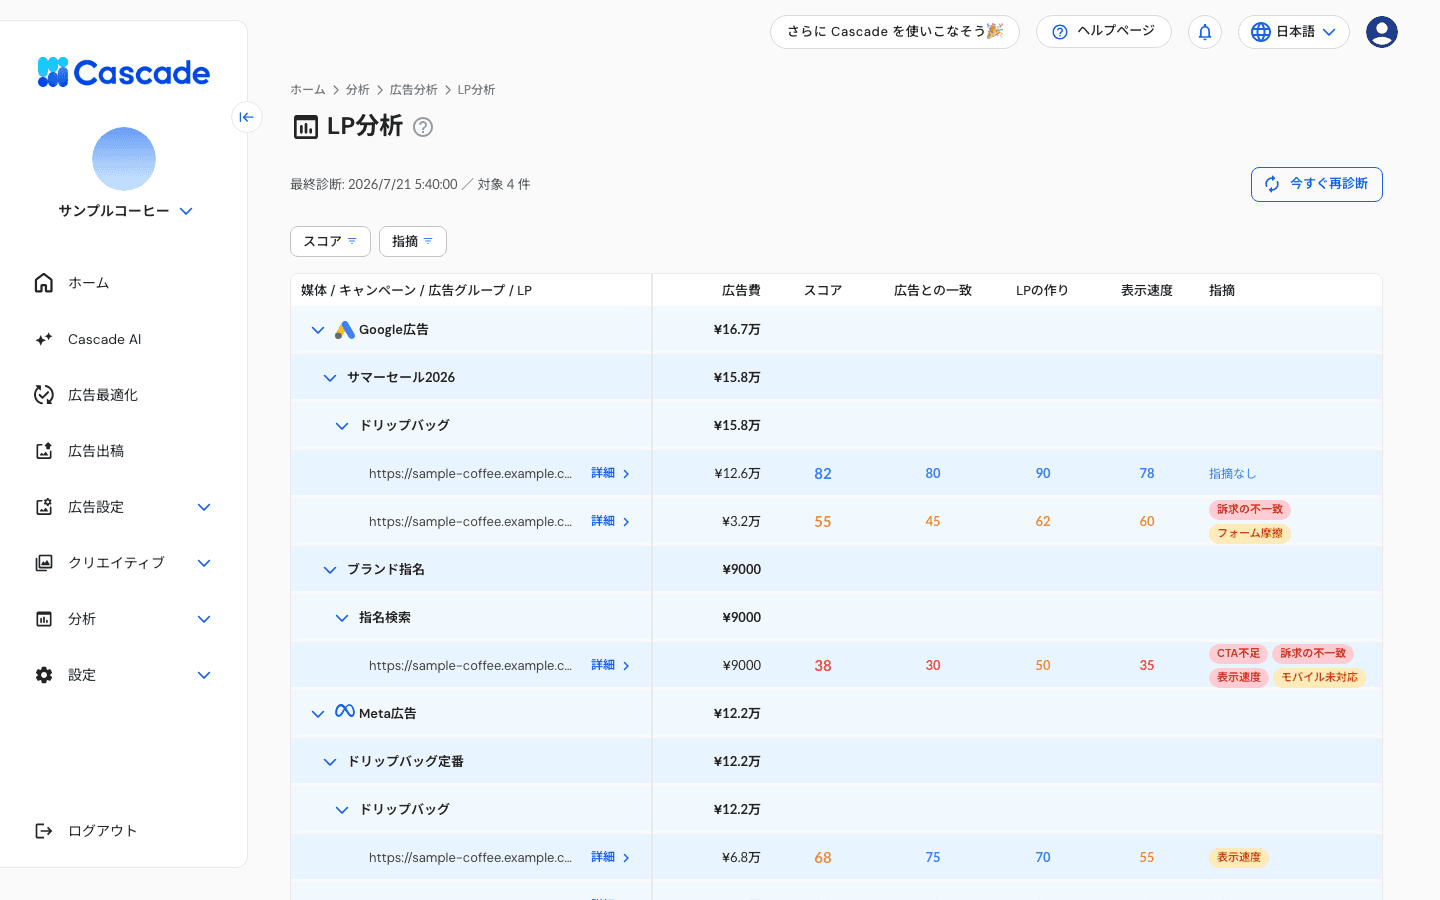Viewport: 1440px width, 900px height.
Task: Click the LP分析 title chart icon
Action: 305,127
